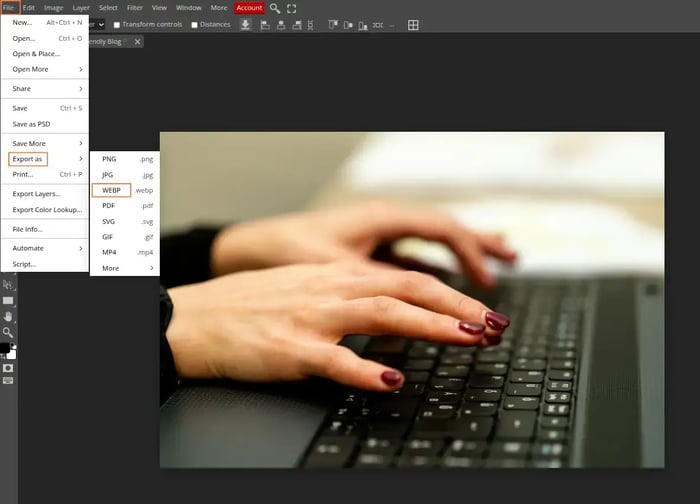700x504 pixels.
Task: Enable the Distances checkbox
Action: 194,24
